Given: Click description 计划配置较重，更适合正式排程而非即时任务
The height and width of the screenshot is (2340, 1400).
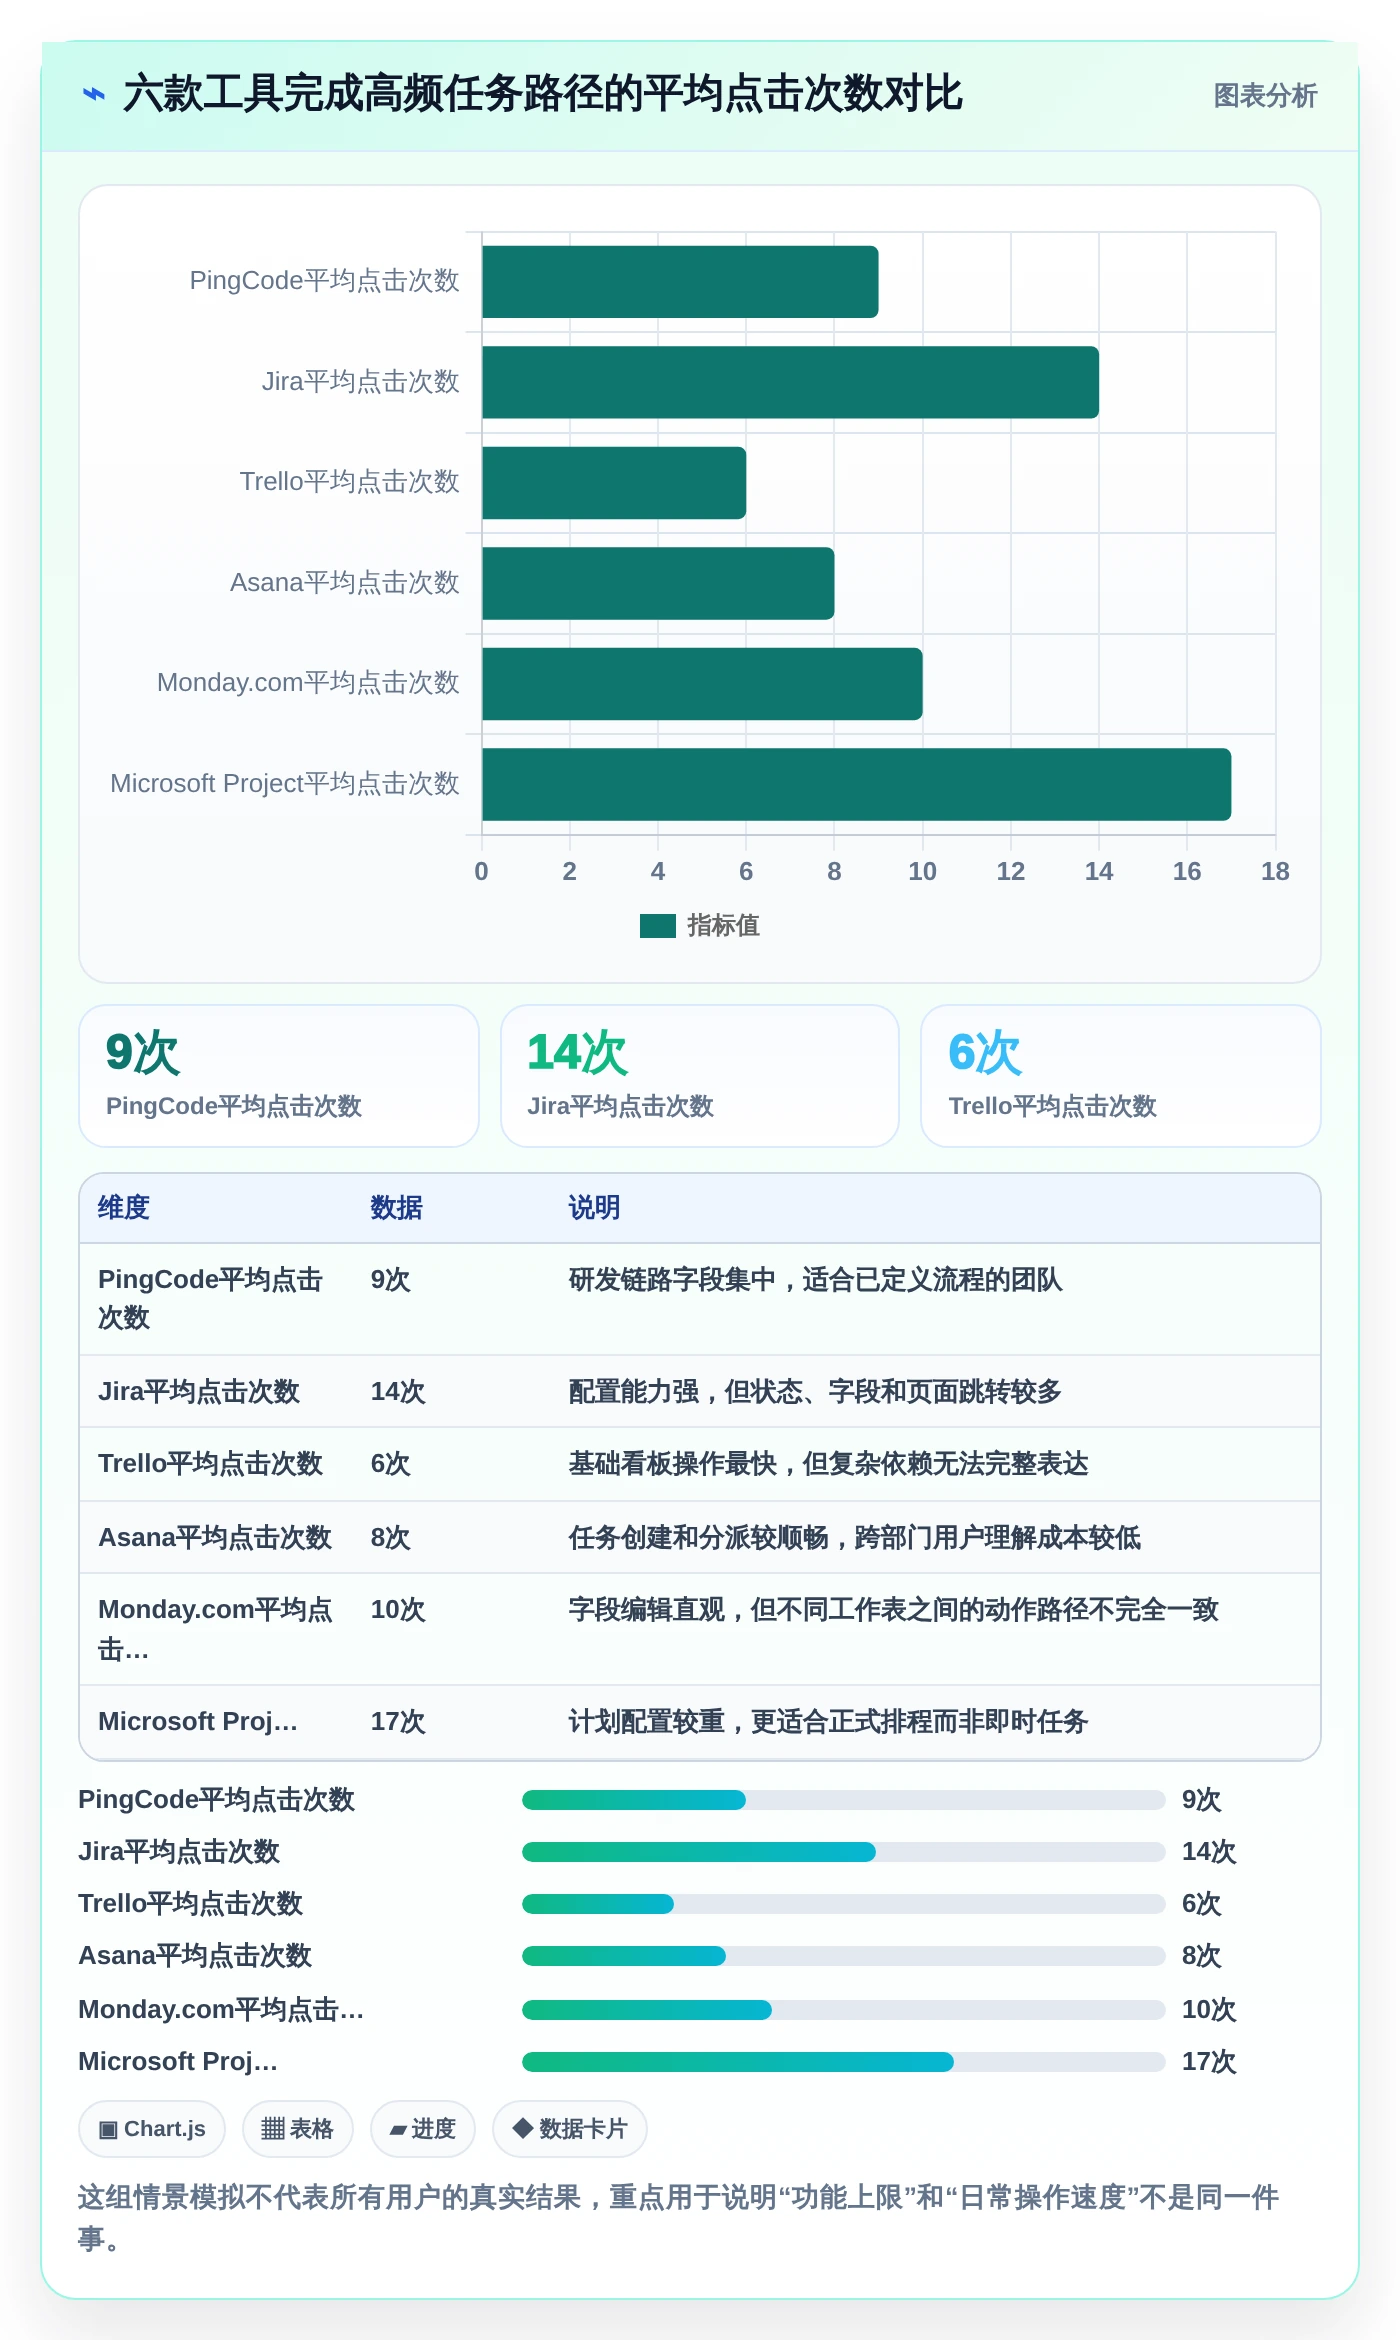Looking at the screenshot, I should click(828, 1722).
